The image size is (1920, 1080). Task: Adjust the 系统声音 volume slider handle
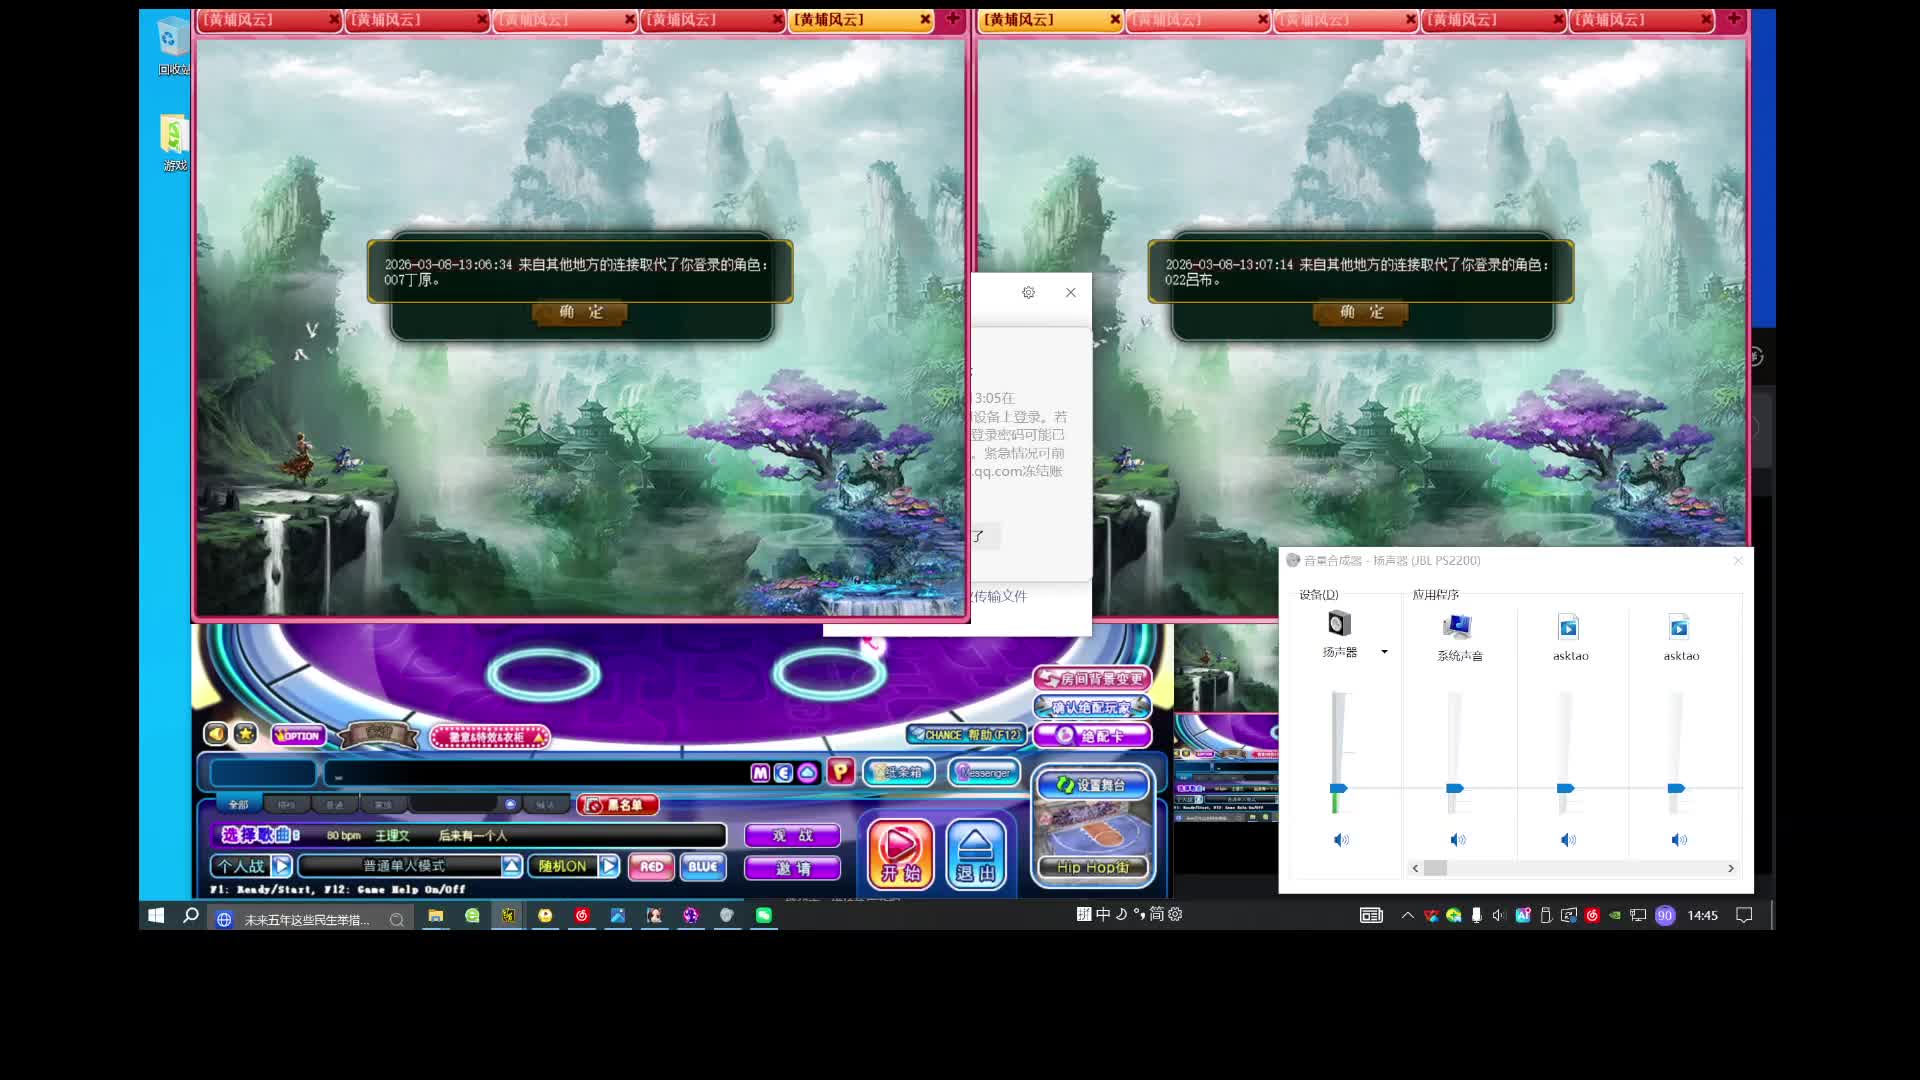tap(1455, 788)
